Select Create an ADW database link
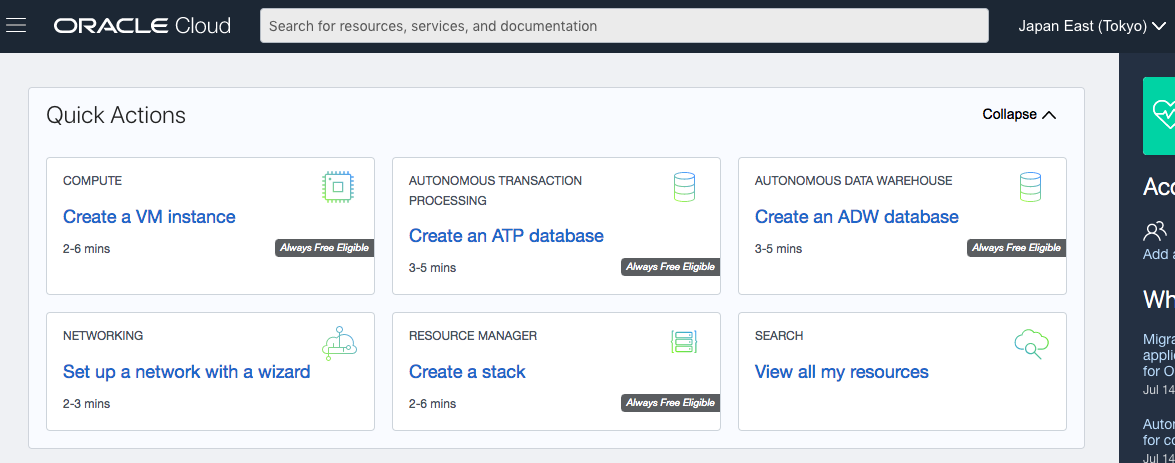This screenshot has height=463, width=1175. [x=856, y=217]
